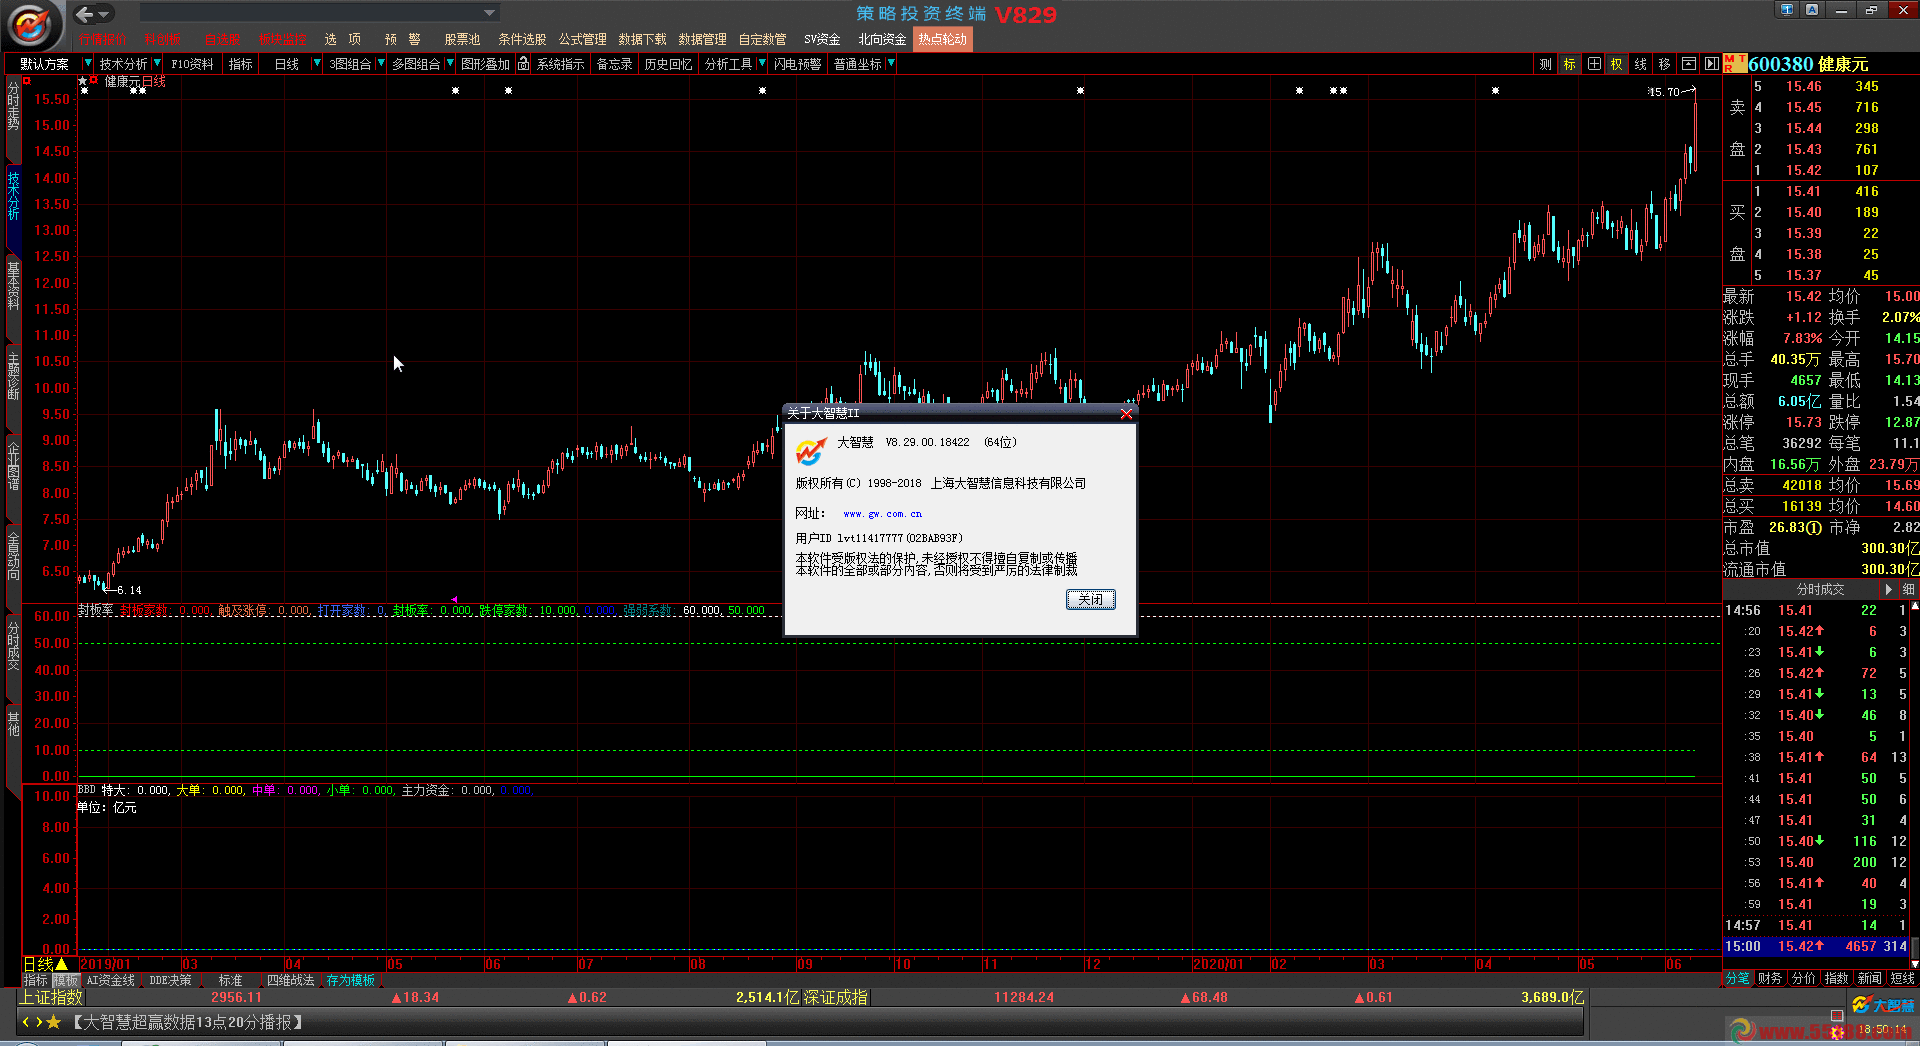Click the MTR badge beside 600380

[1735, 64]
